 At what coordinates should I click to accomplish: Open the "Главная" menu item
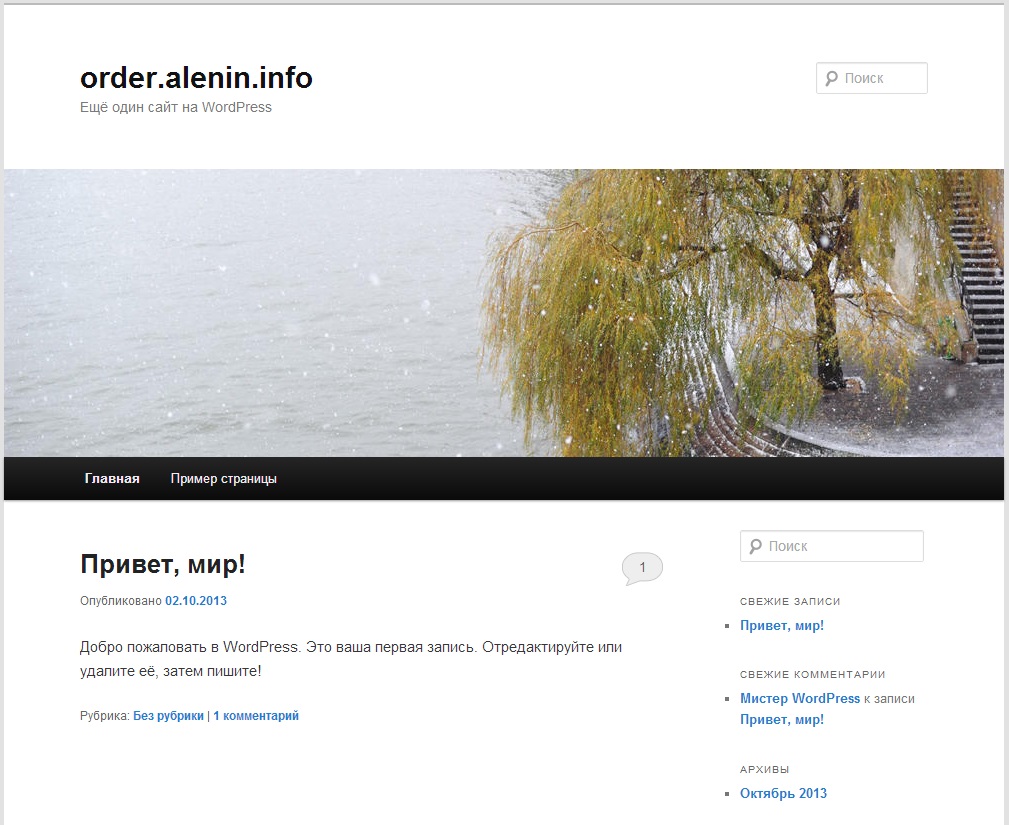click(111, 478)
